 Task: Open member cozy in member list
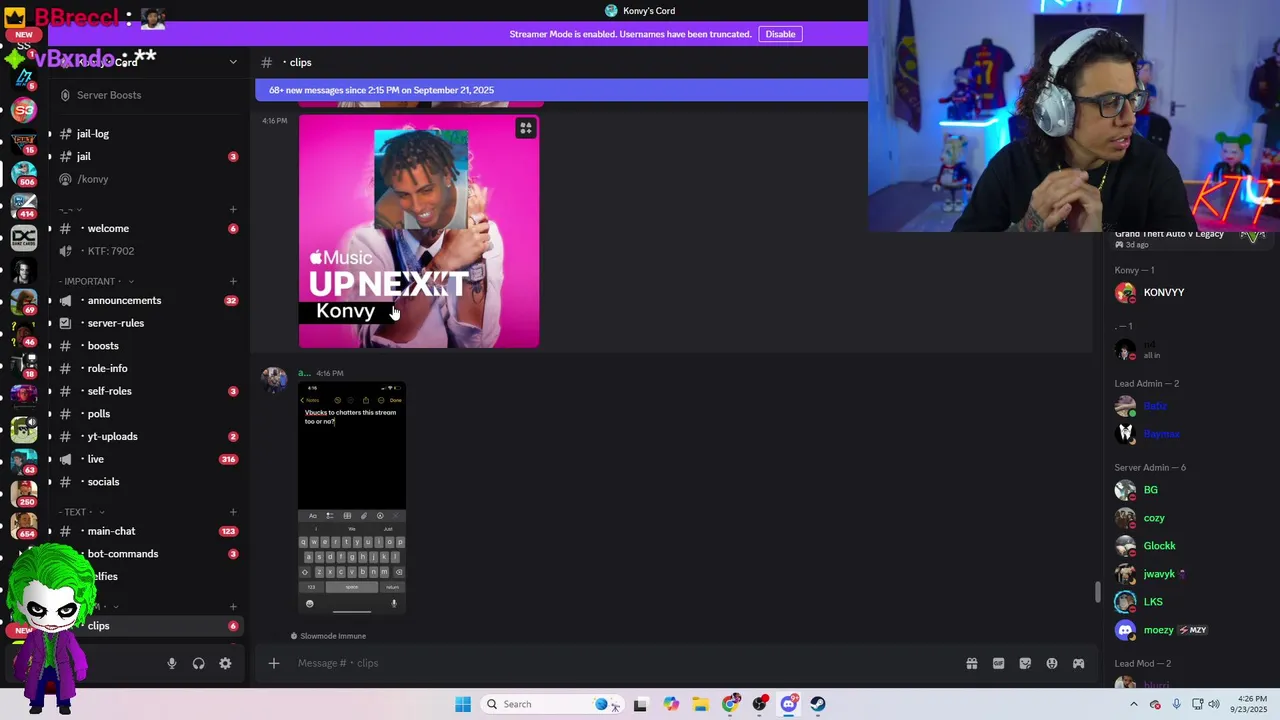(1190, 518)
